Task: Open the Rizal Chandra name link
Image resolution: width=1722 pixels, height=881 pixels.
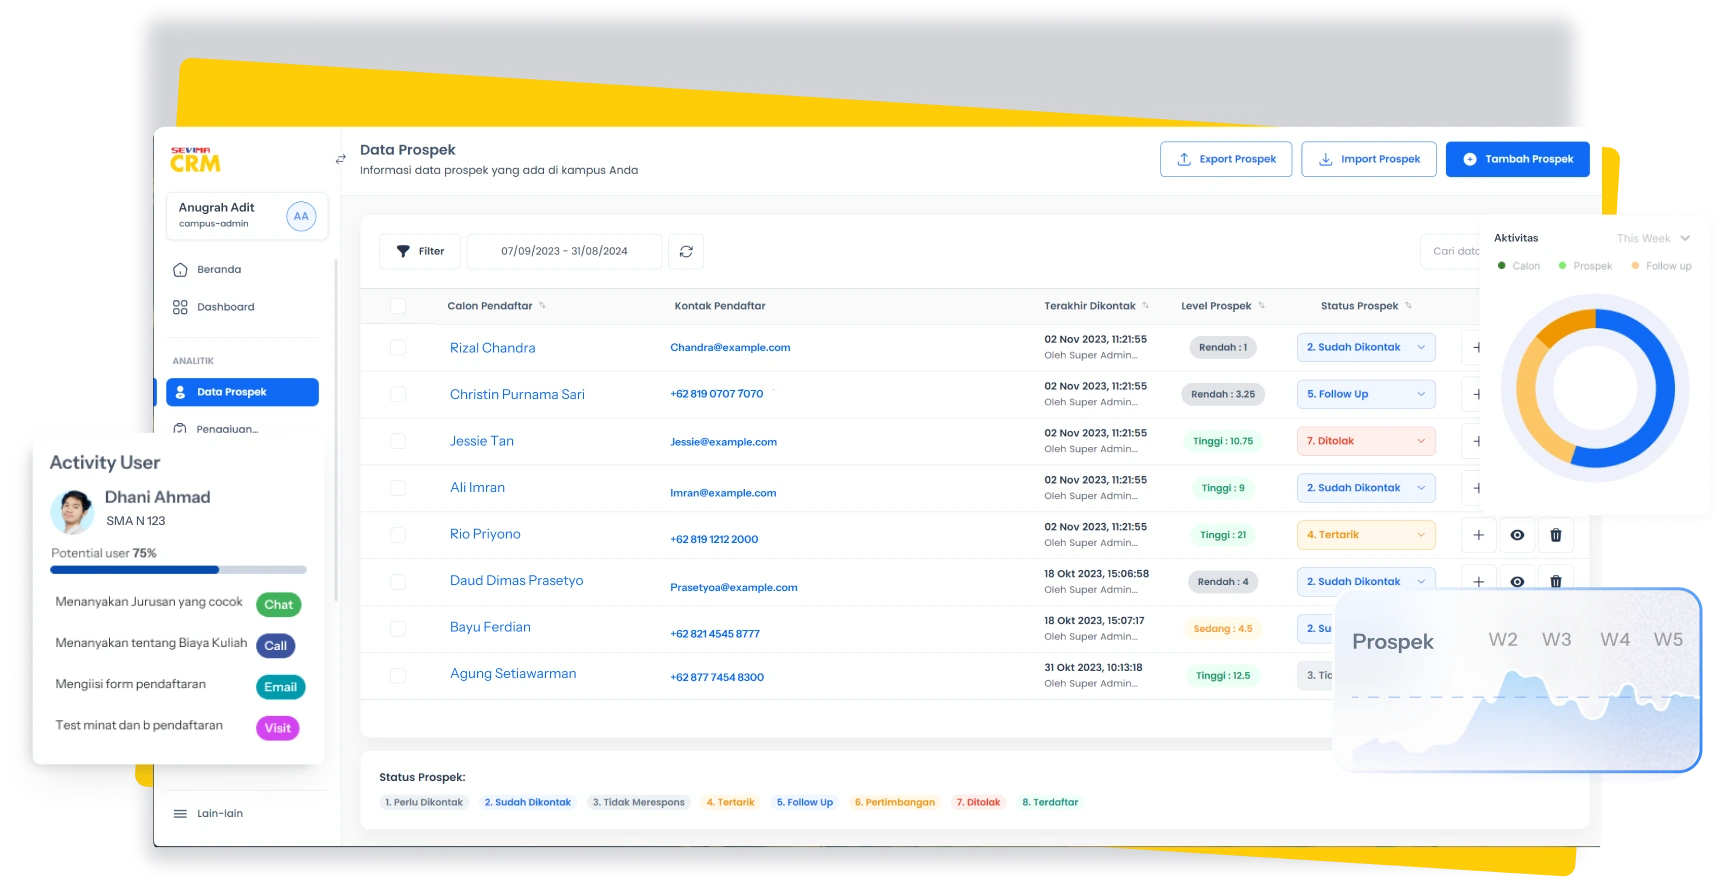Action: click(493, 348)
